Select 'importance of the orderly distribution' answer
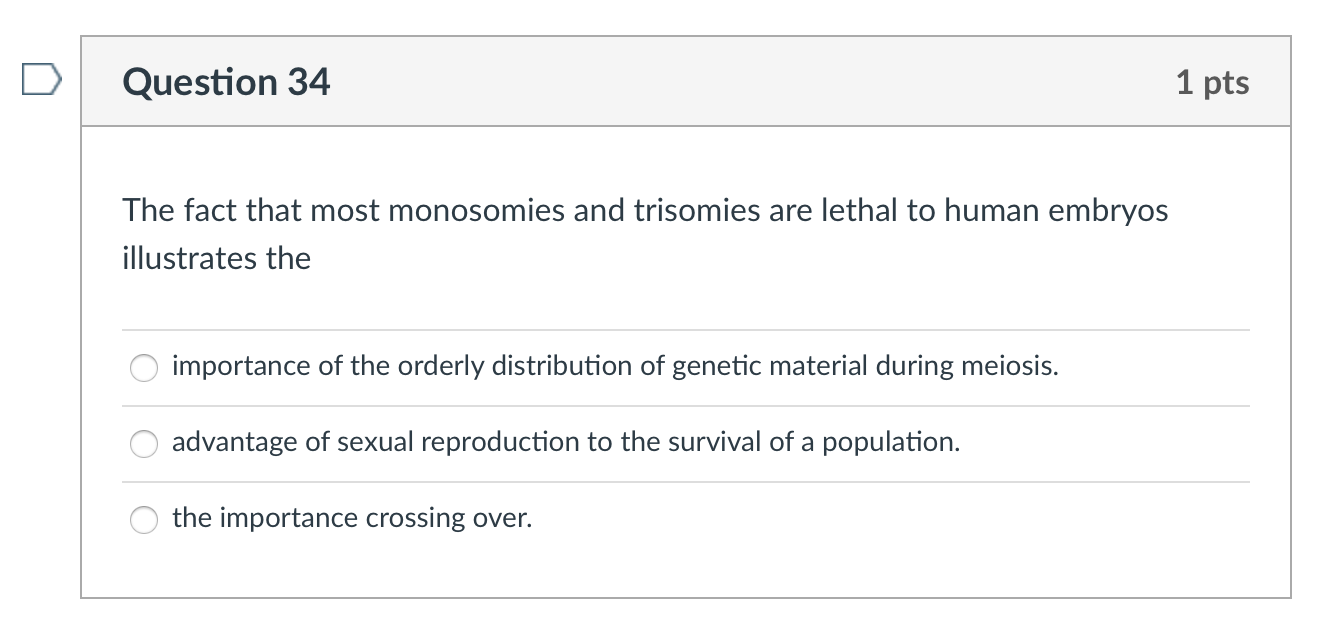Image resolution: width=1336 pixels, height=624 pixels. point(143,368)
